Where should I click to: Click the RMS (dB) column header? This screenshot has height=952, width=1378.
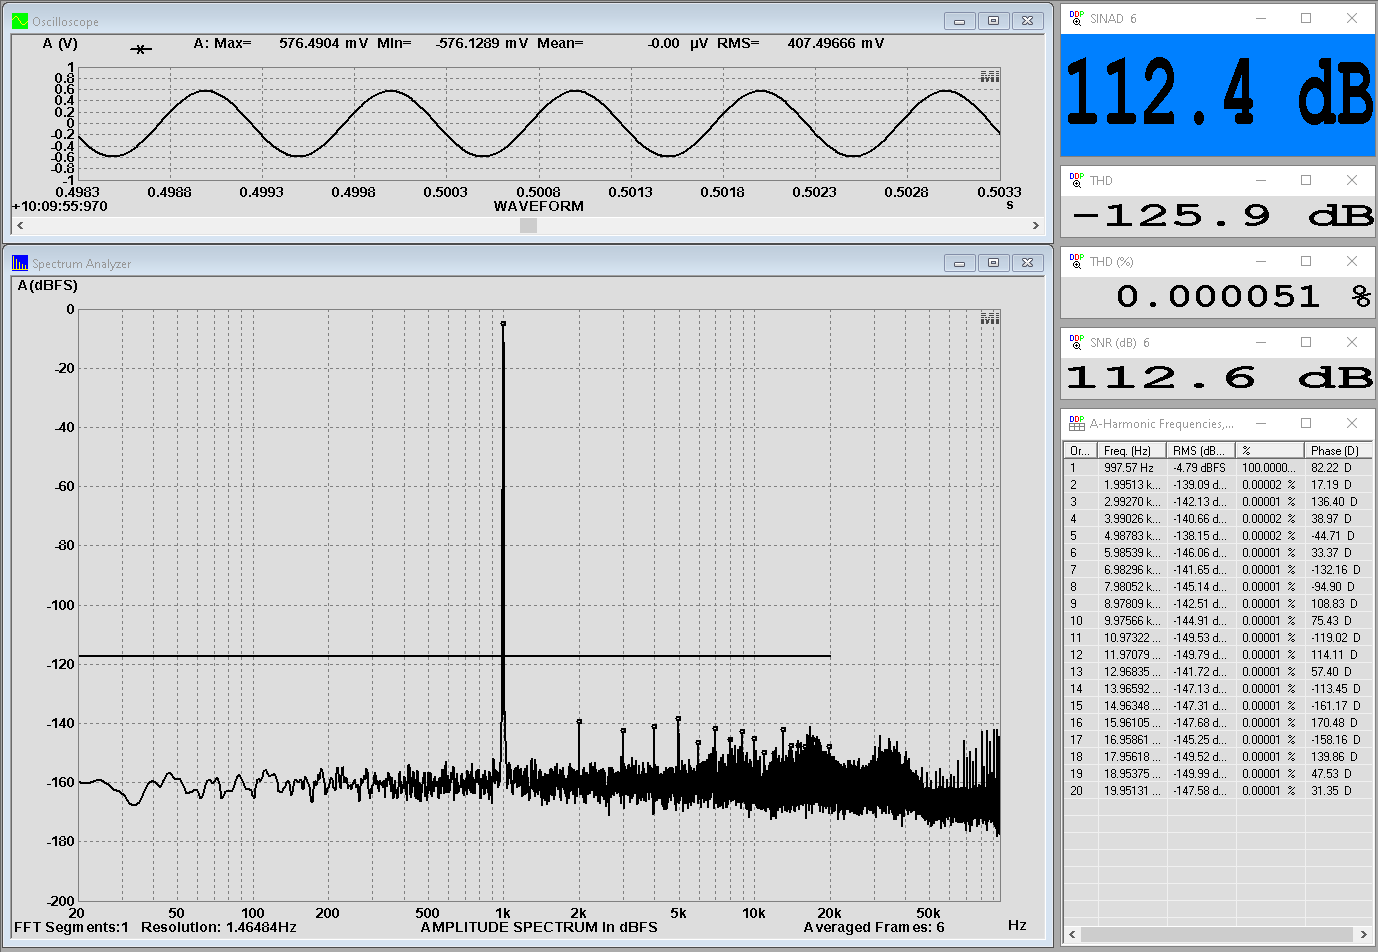[1200, 451]
